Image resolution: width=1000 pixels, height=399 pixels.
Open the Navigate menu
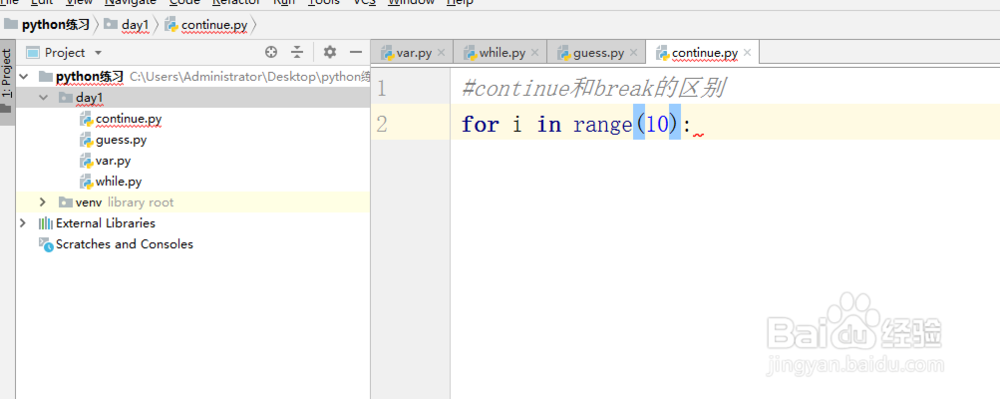coord(131,3)
